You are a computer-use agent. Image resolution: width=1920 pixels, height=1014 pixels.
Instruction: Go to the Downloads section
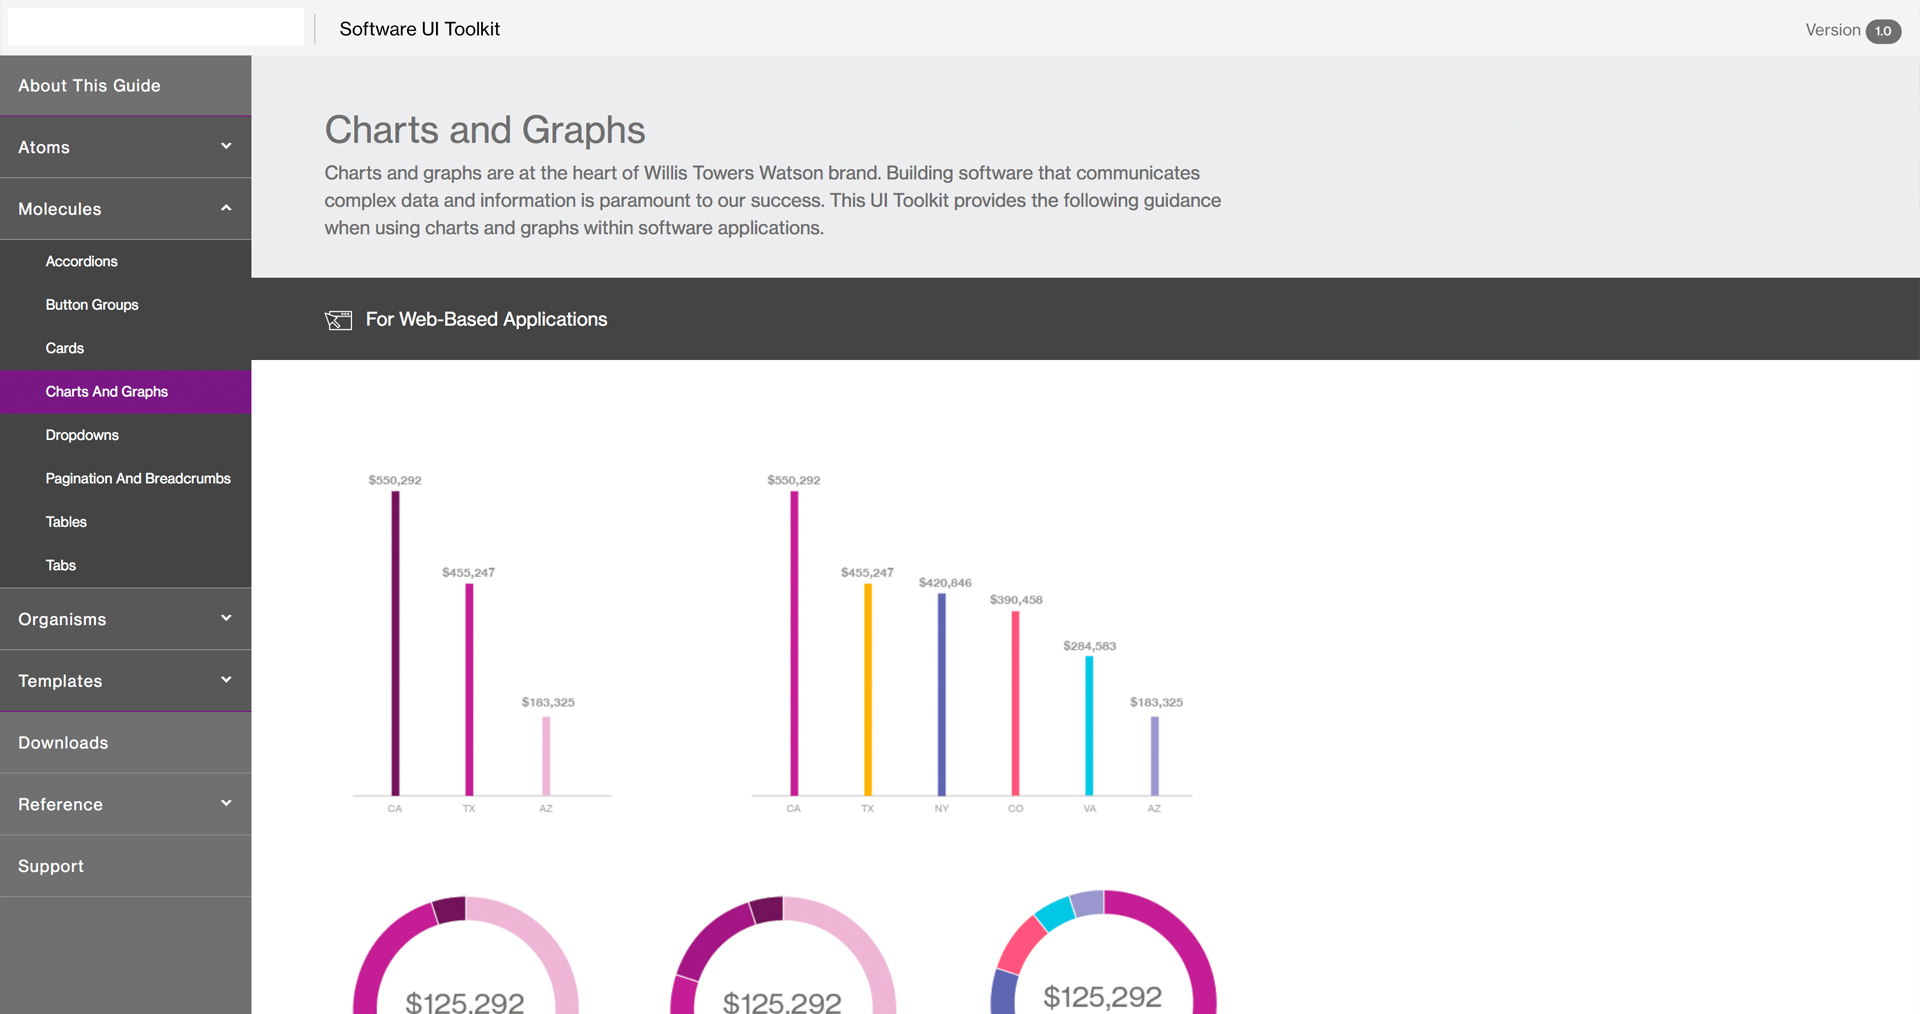coord(63,743)
